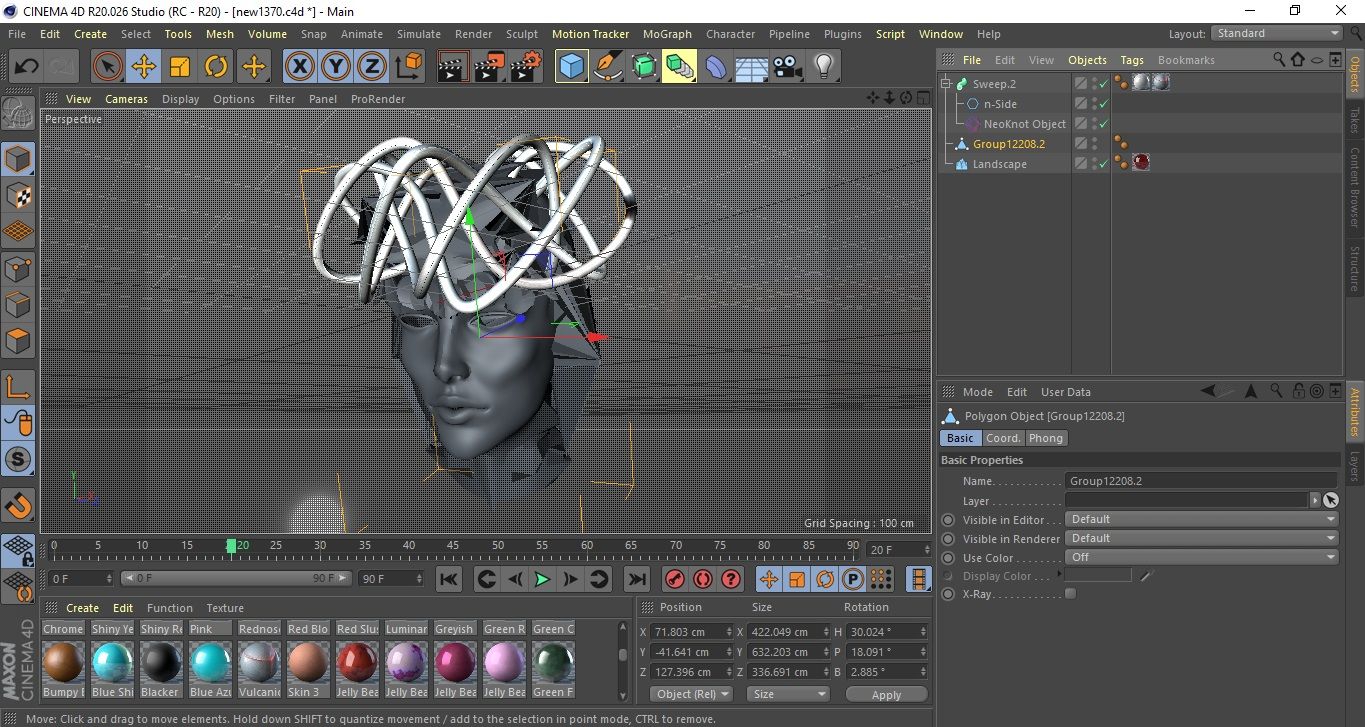Click the Floor environment icon
The height and width of the screenshot is (727, 1365).
coord(751,67)
